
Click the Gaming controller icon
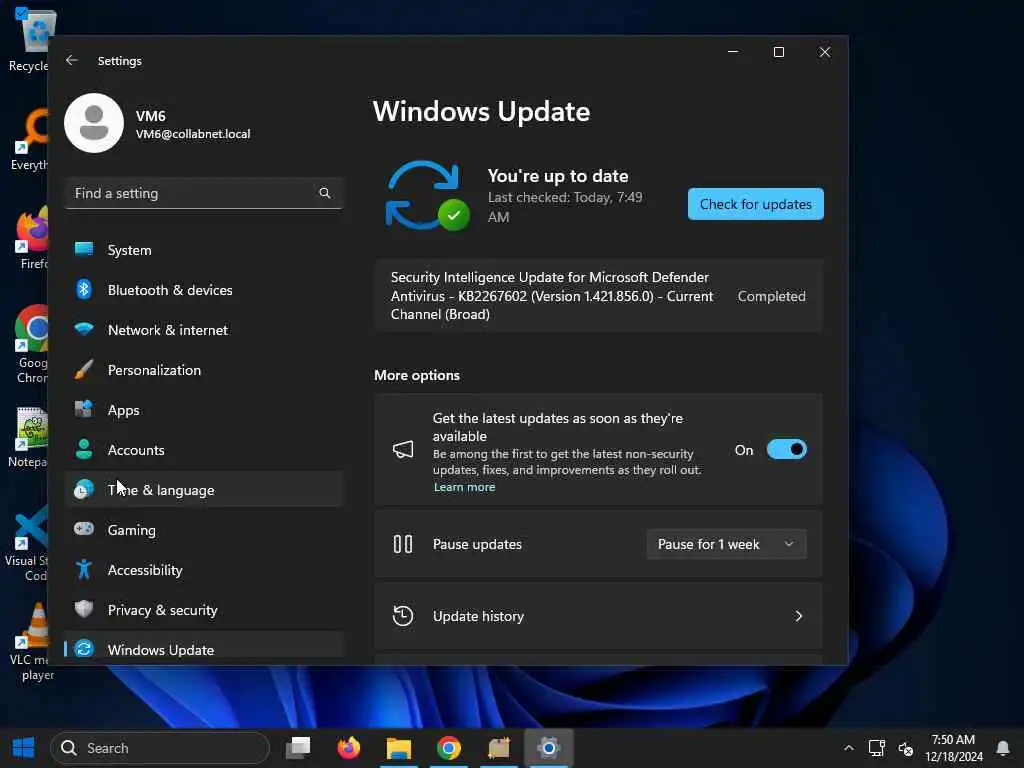coord(84,529)
